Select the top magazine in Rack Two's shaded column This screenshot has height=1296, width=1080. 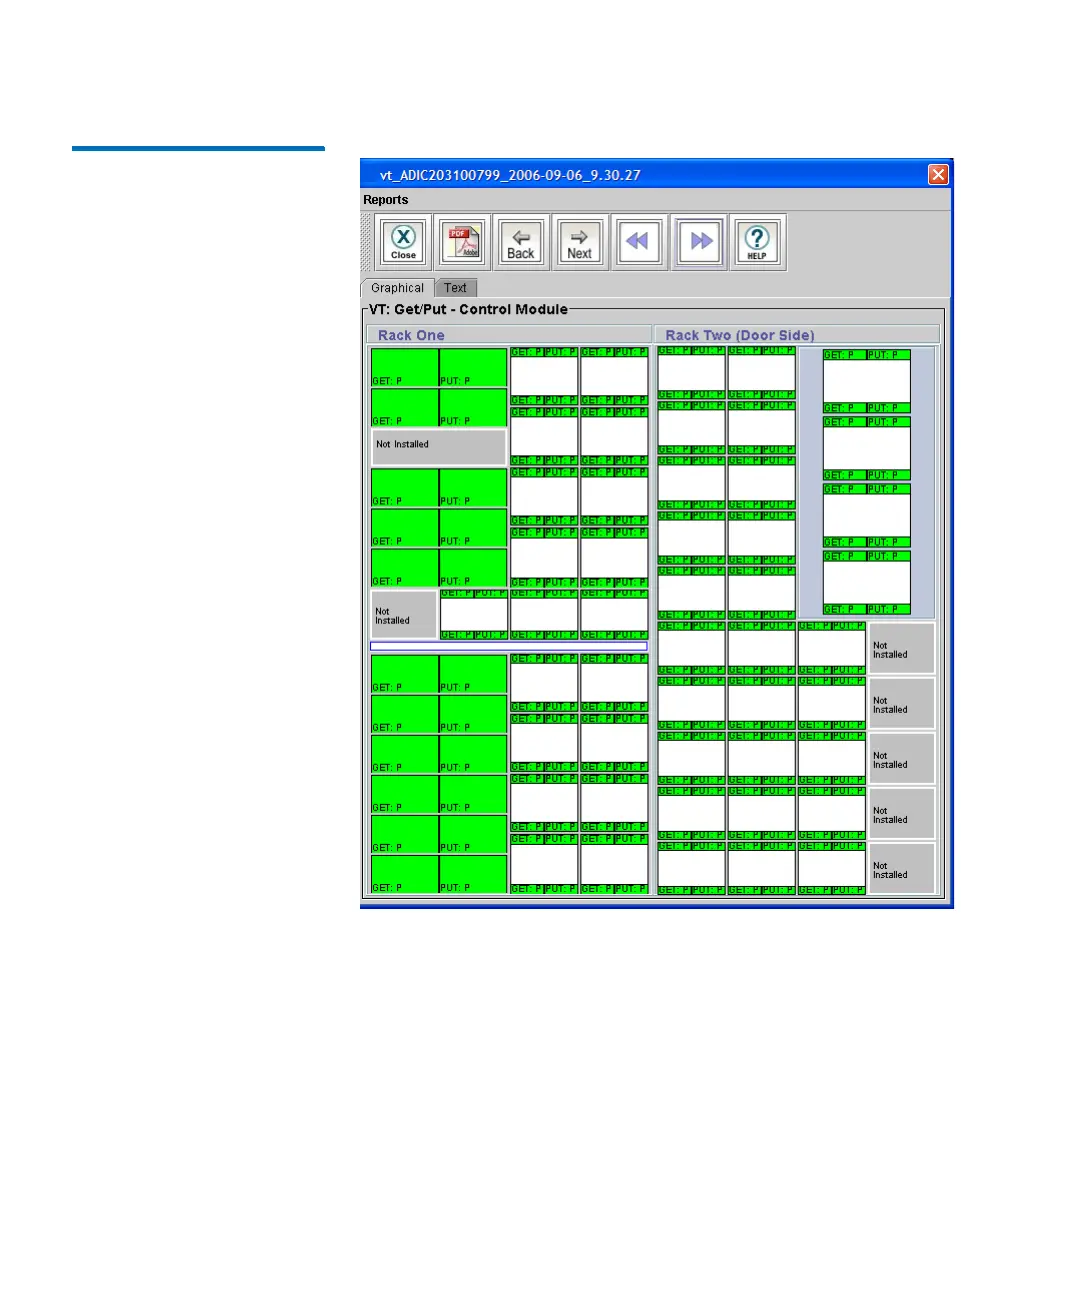point(867,381)
